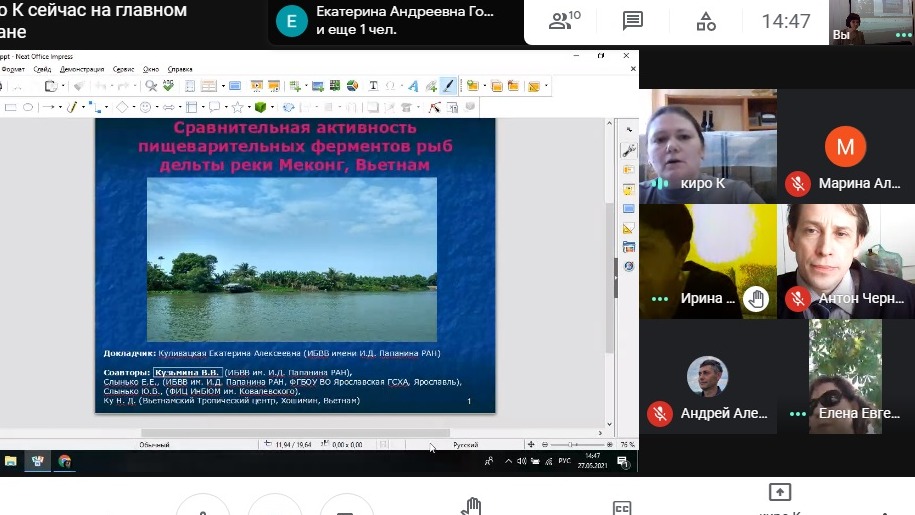The height and width of the screenshot is (515, 915).
Task: Select Антон Черн... participant video tile
Action: [x=846, y=261]
